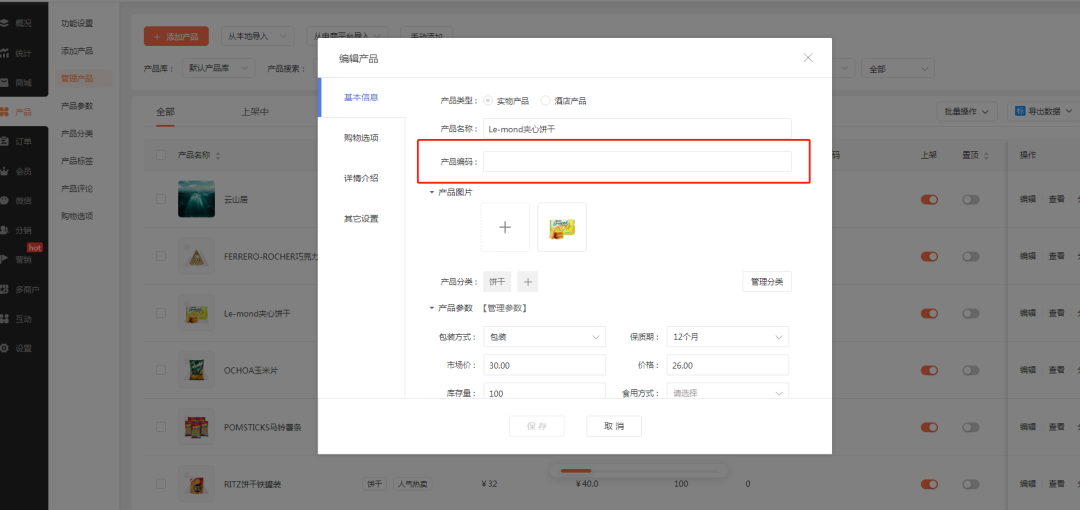Viewport: 1080px width, 510px height.
Task: Toggle 上架 switch for OCHOA玉米片 row
Action: pyautogui.click(x=929, y=371)
